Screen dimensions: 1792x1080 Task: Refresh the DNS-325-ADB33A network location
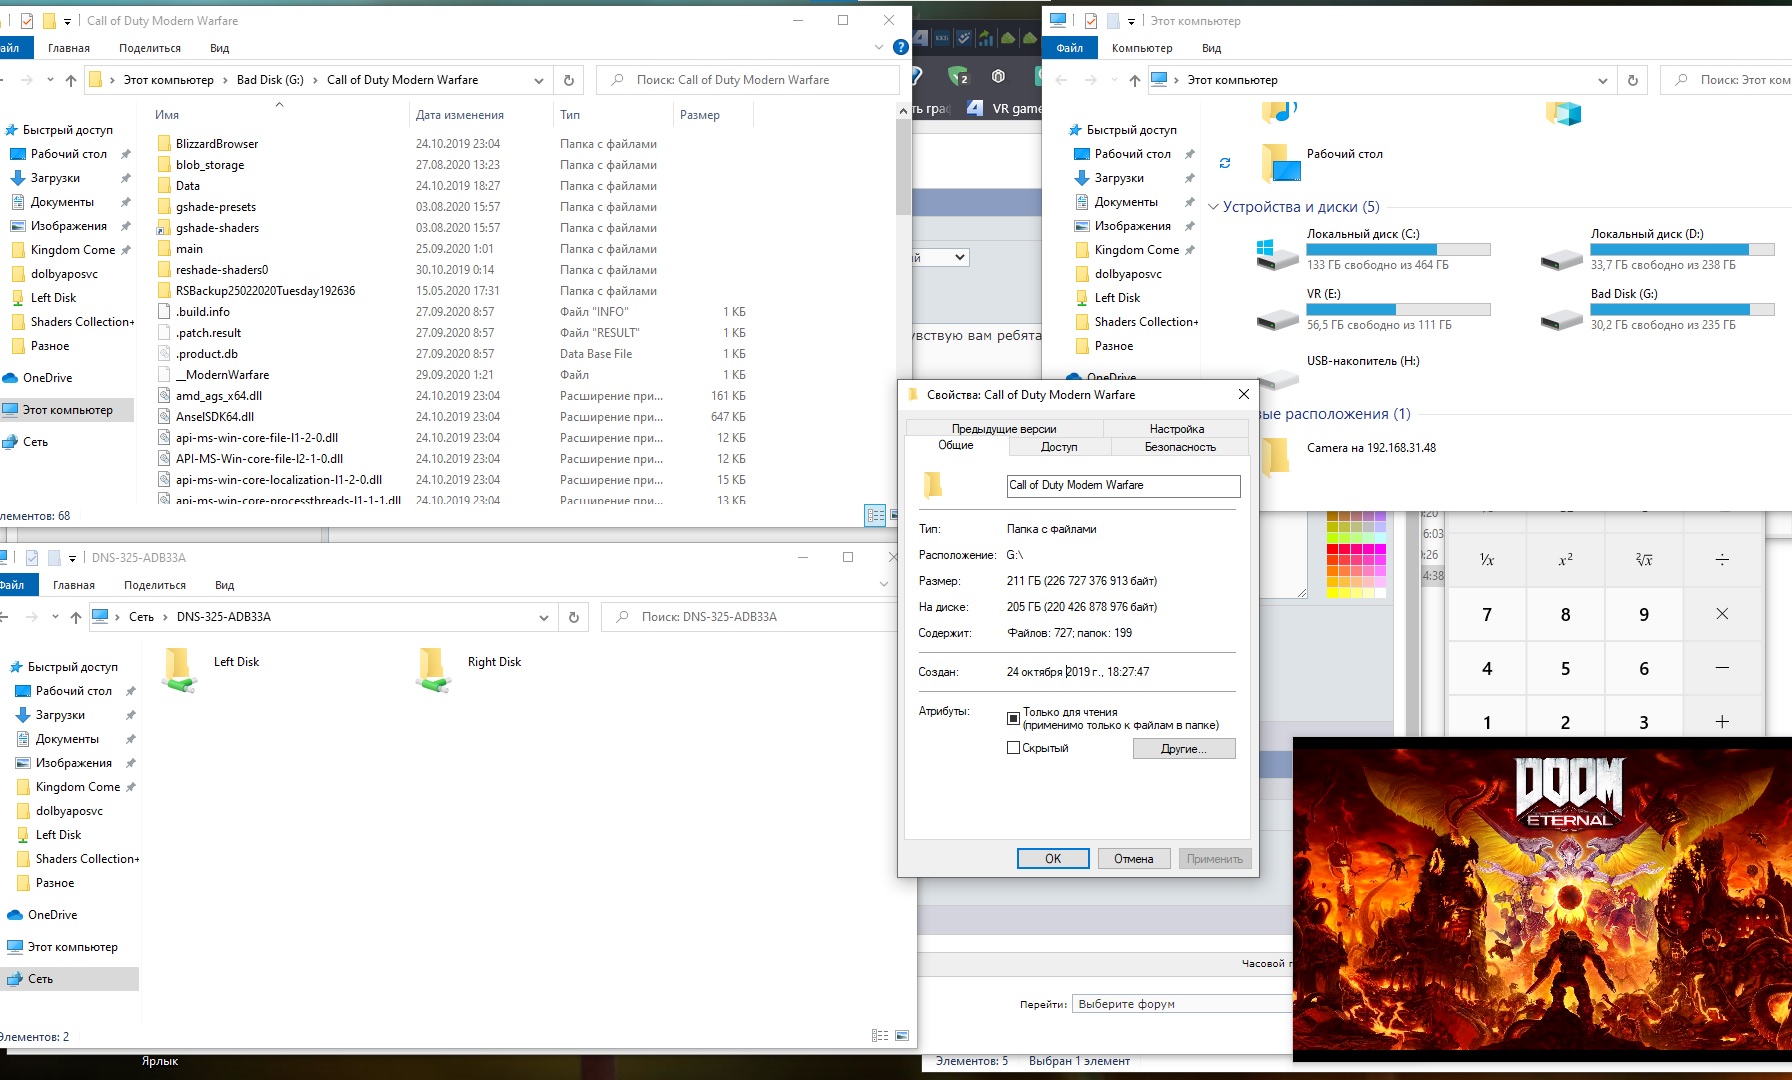573,617
